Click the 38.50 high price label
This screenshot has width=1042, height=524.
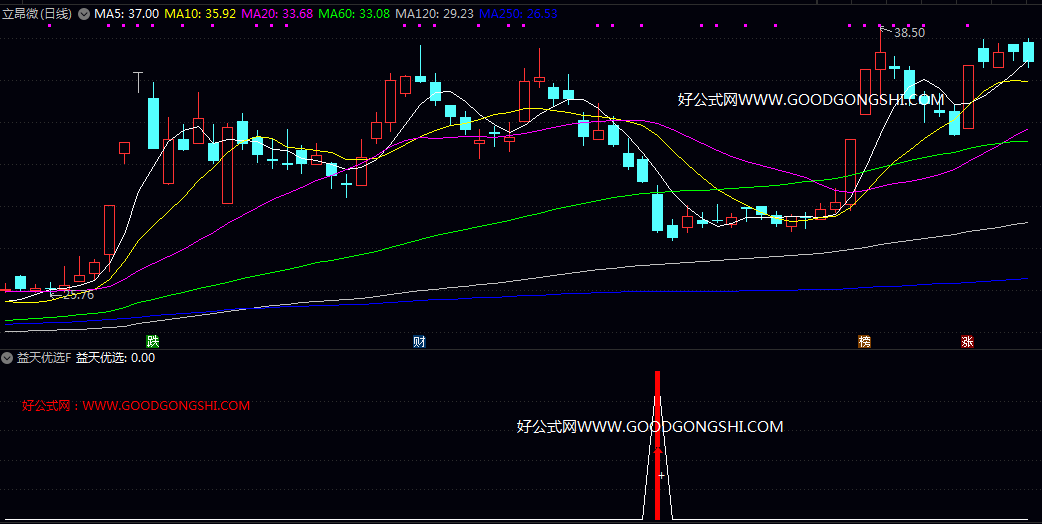point(909,33)
